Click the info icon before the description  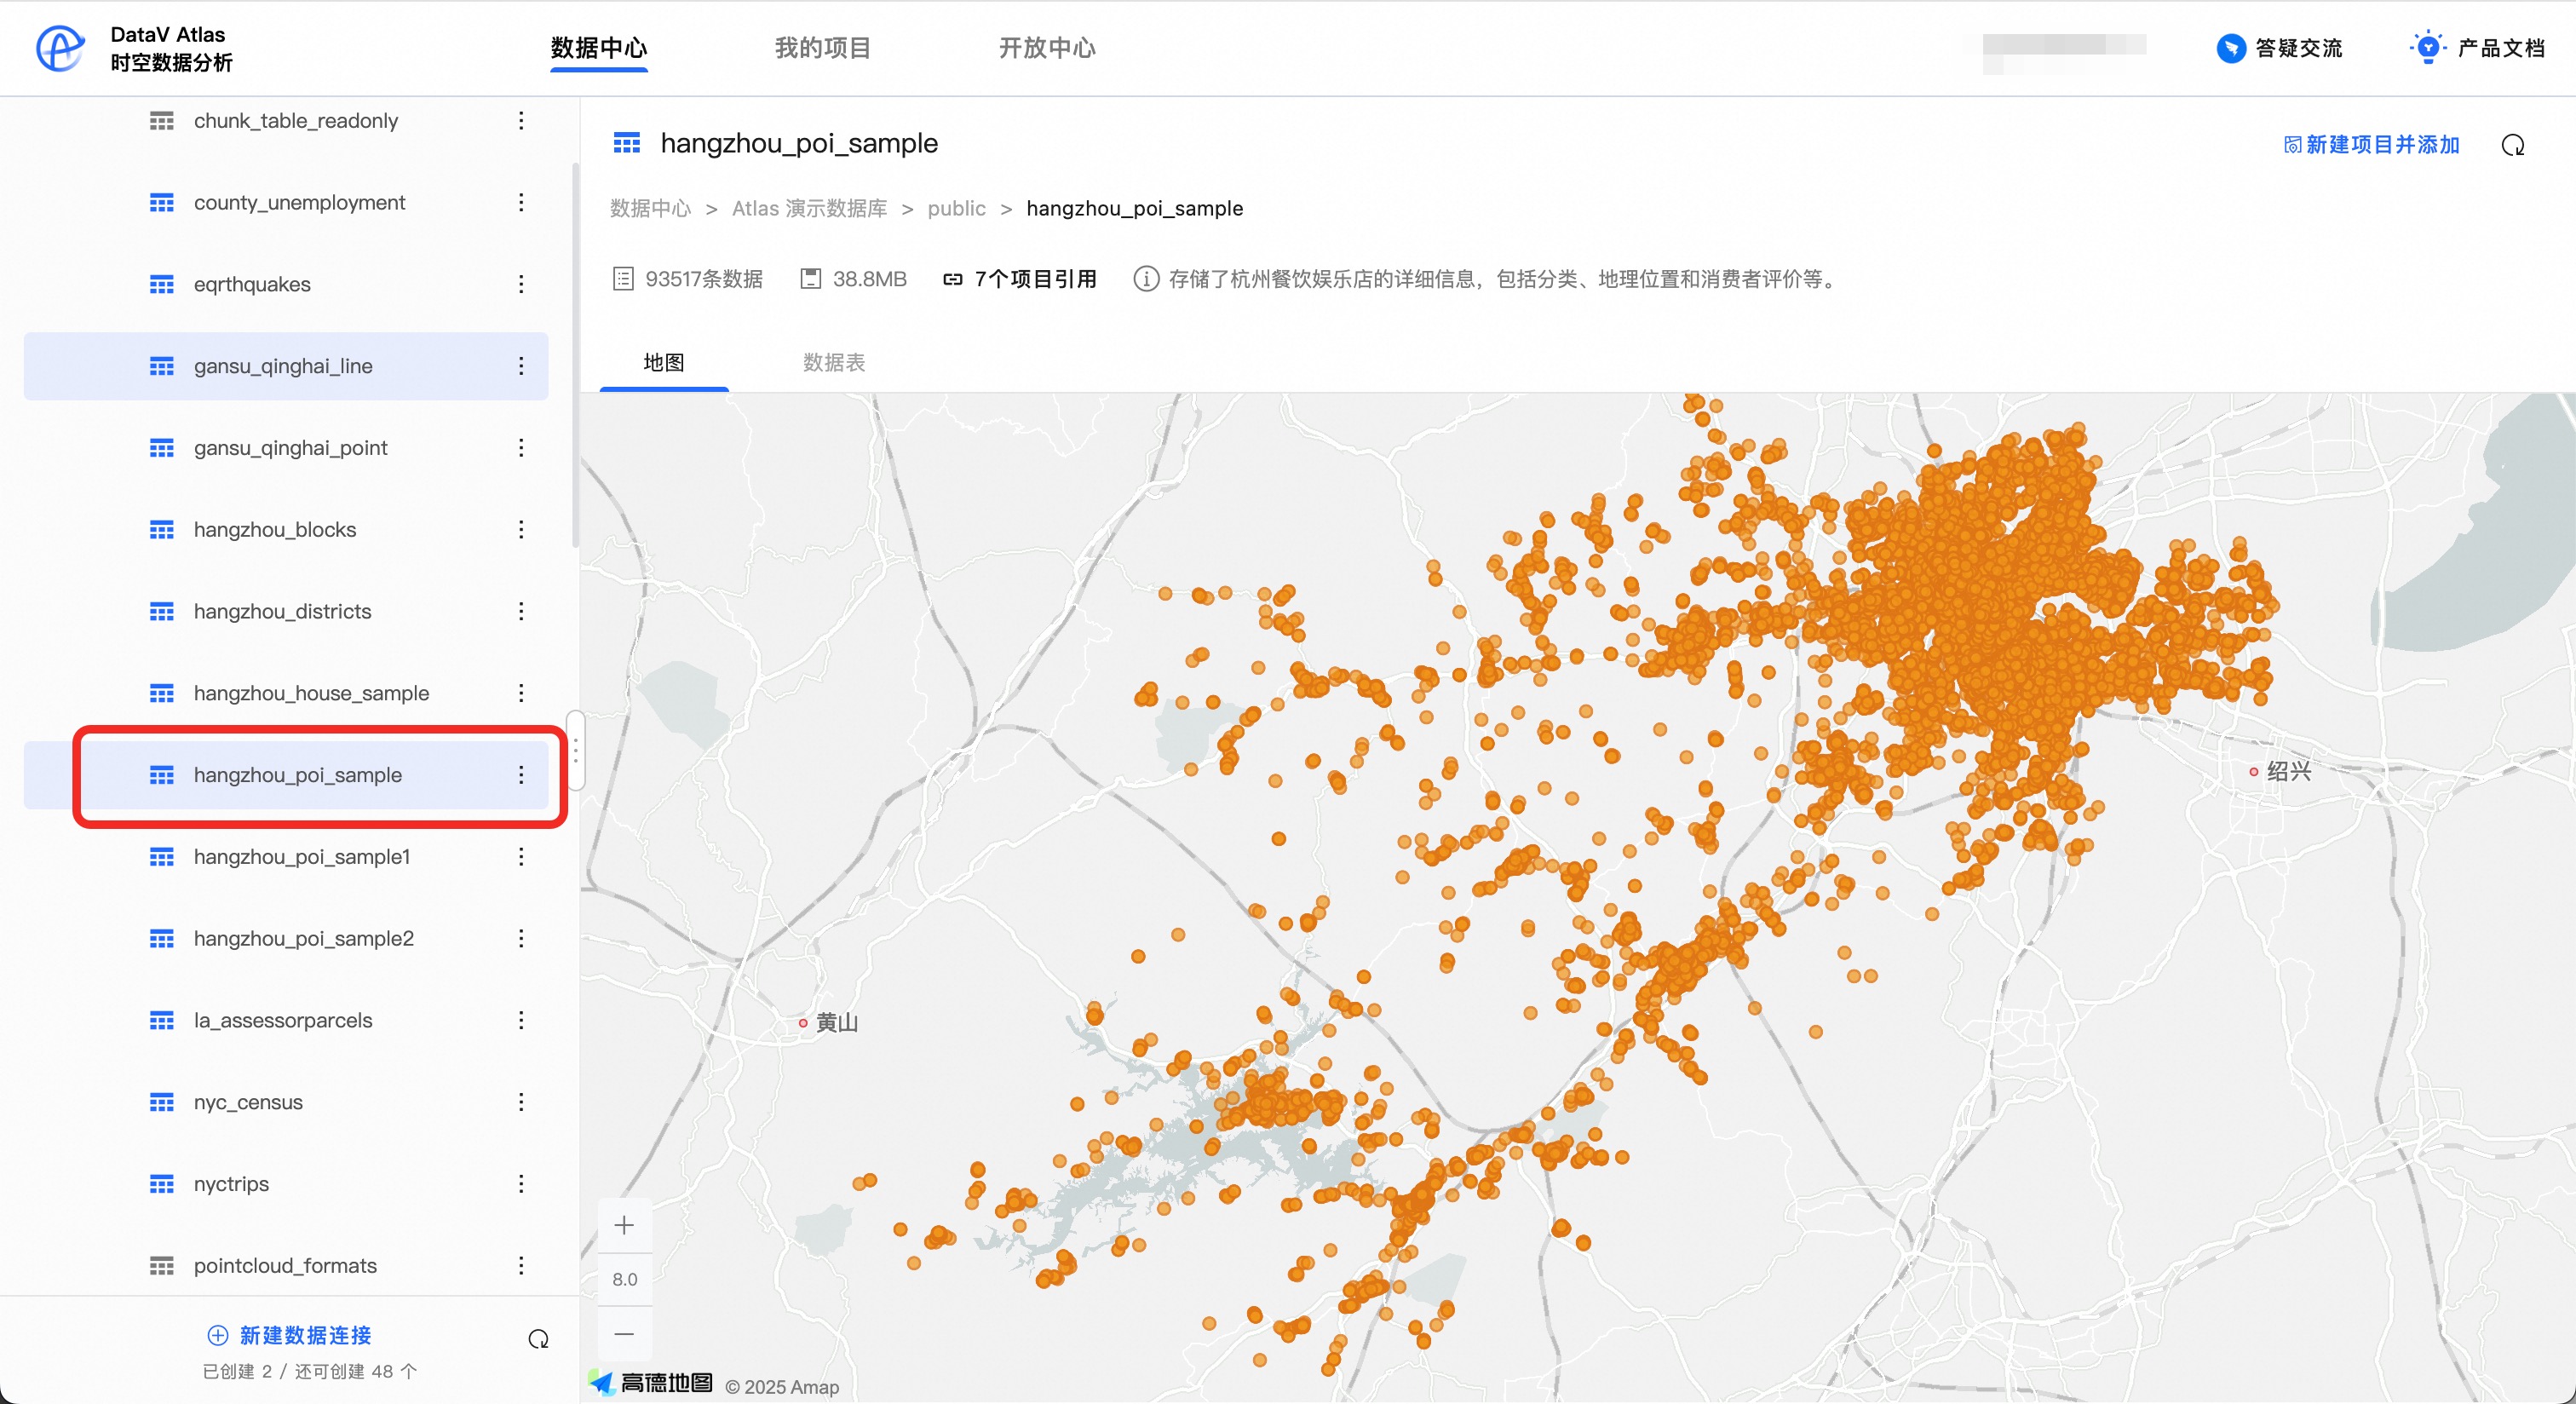[x=1145, y=279]
